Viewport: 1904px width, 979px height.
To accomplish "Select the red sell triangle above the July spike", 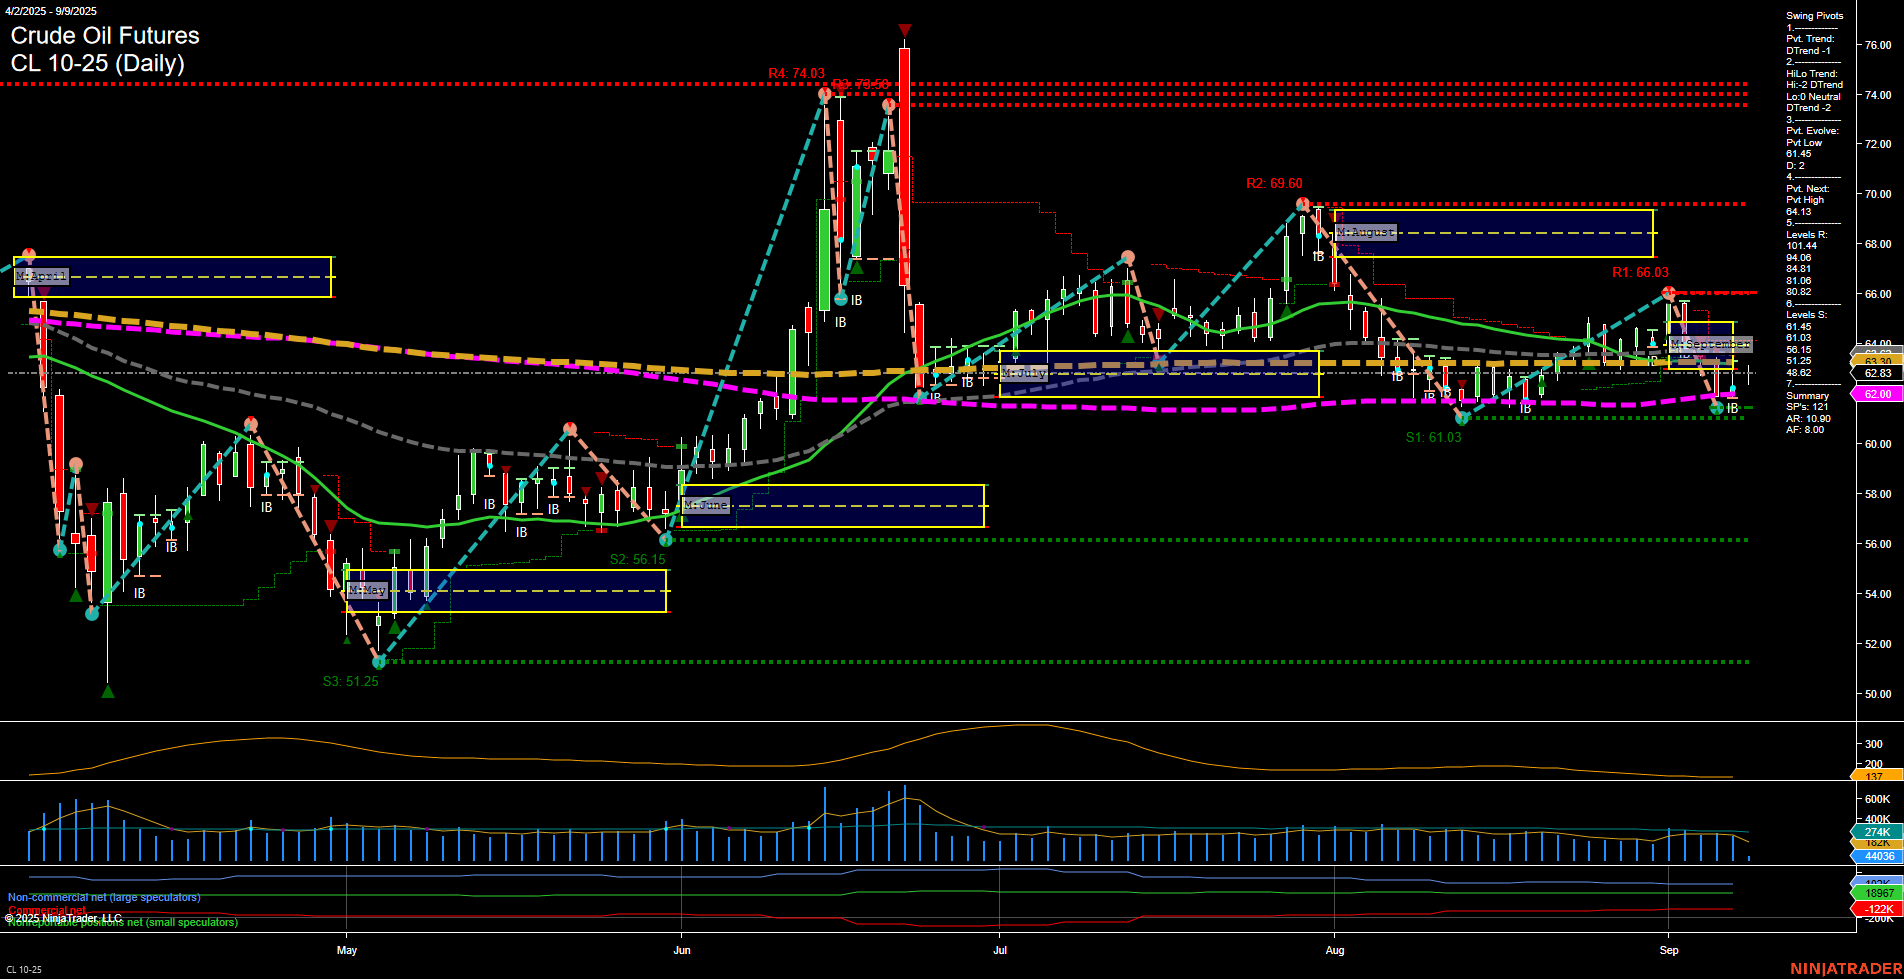I will click(905, 30).
